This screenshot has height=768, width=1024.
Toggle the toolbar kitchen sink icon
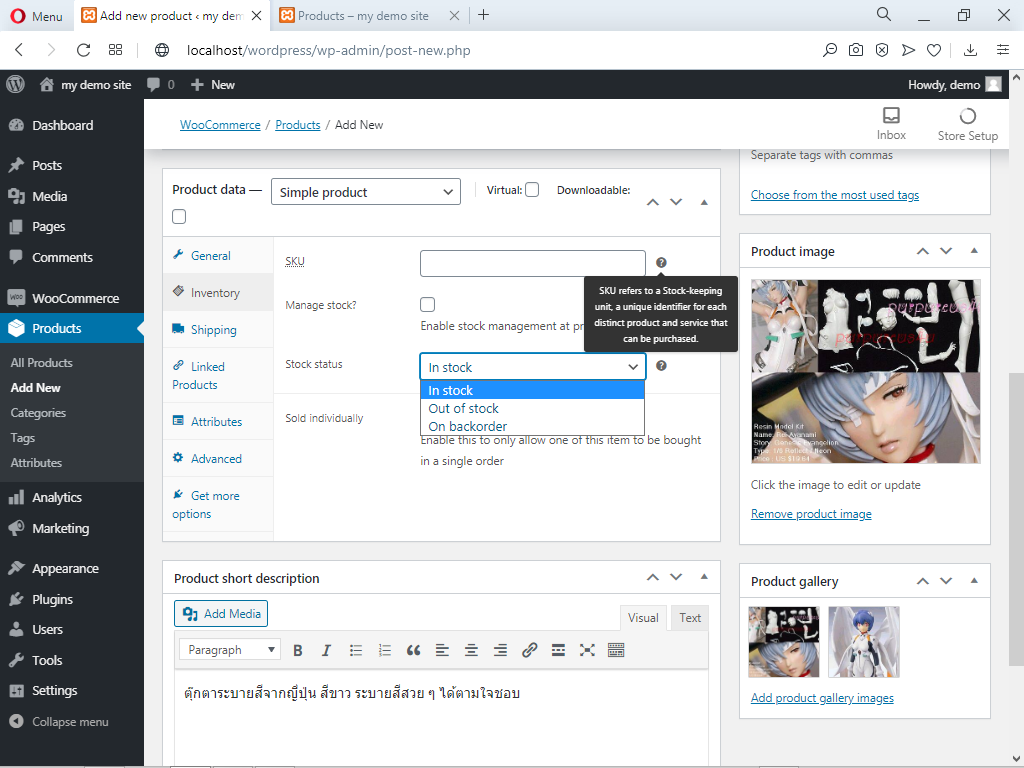pos(616,650)
